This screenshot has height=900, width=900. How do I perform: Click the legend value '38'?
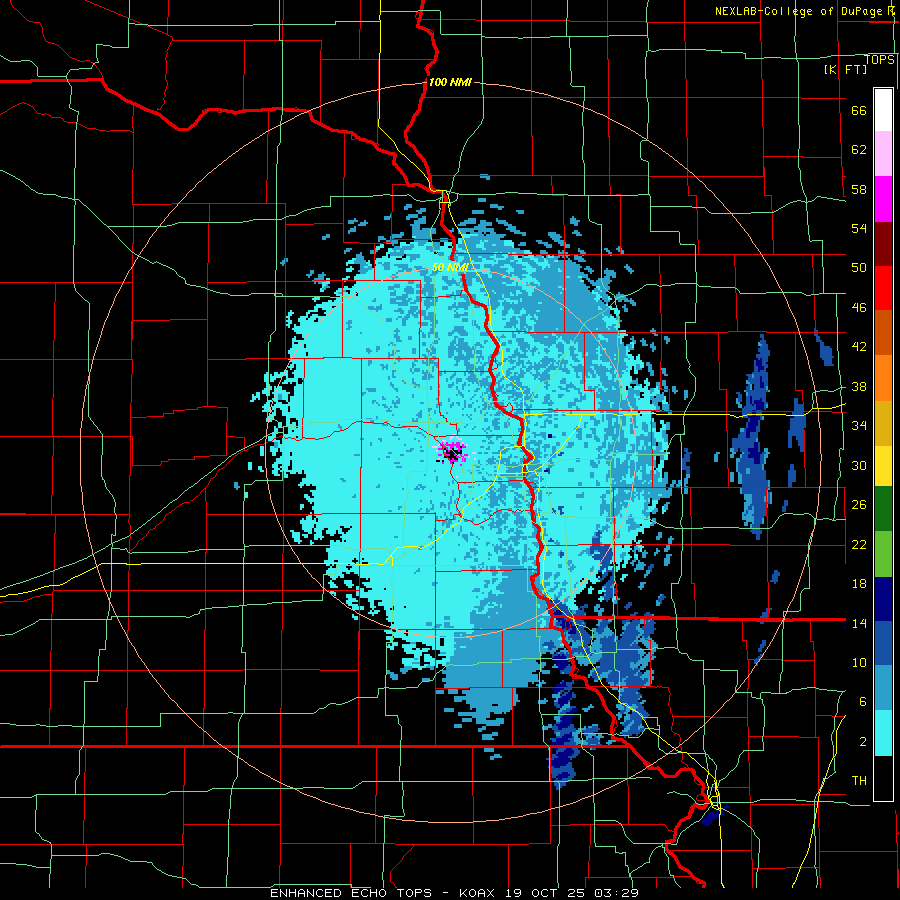pos(859,386)
